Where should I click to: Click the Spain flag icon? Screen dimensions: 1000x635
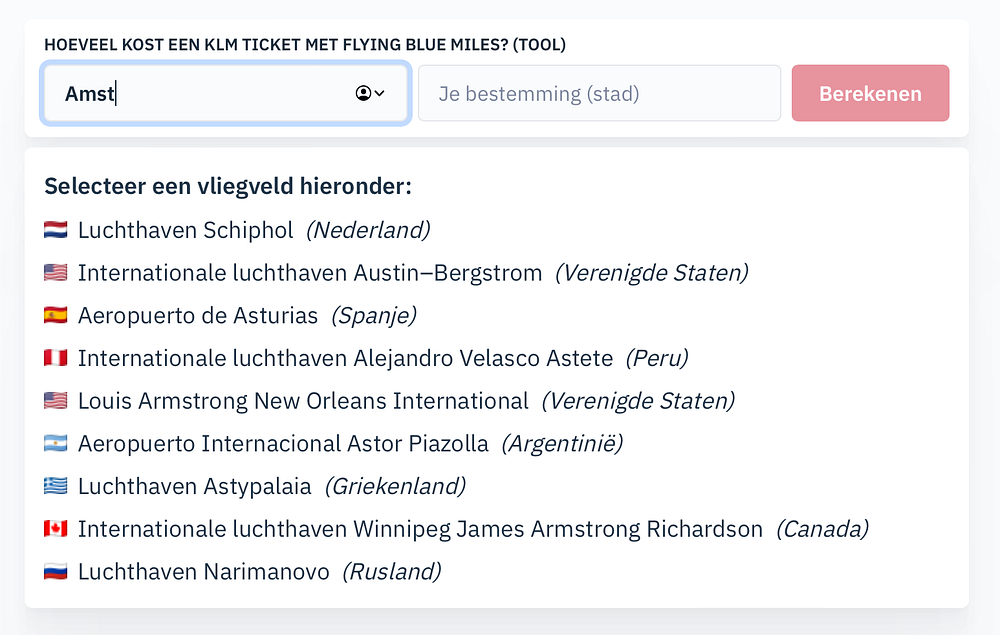(55, 316)
